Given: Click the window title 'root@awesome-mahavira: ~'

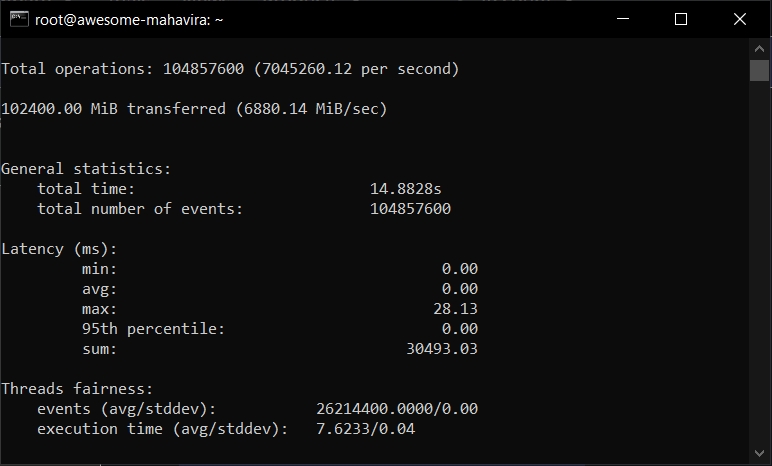Looking at the screenshot, I should coord(129,20).
